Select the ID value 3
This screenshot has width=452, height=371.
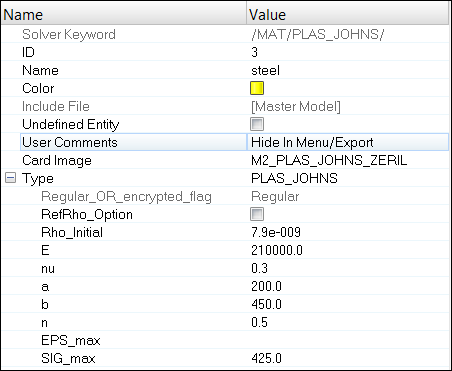pyautogui.click(x=254, y=52)
